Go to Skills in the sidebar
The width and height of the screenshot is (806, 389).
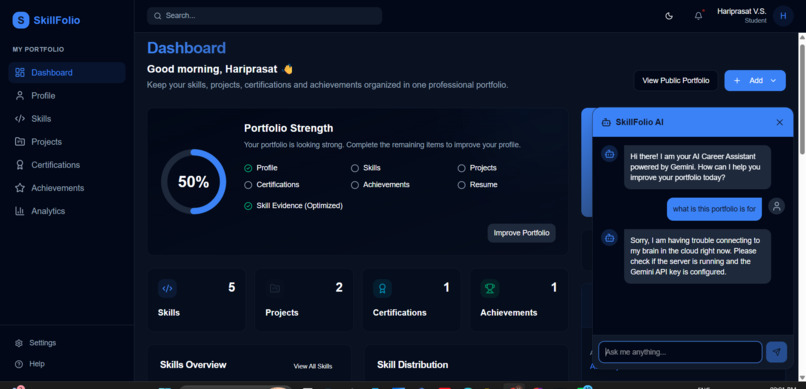click(67, 119)
